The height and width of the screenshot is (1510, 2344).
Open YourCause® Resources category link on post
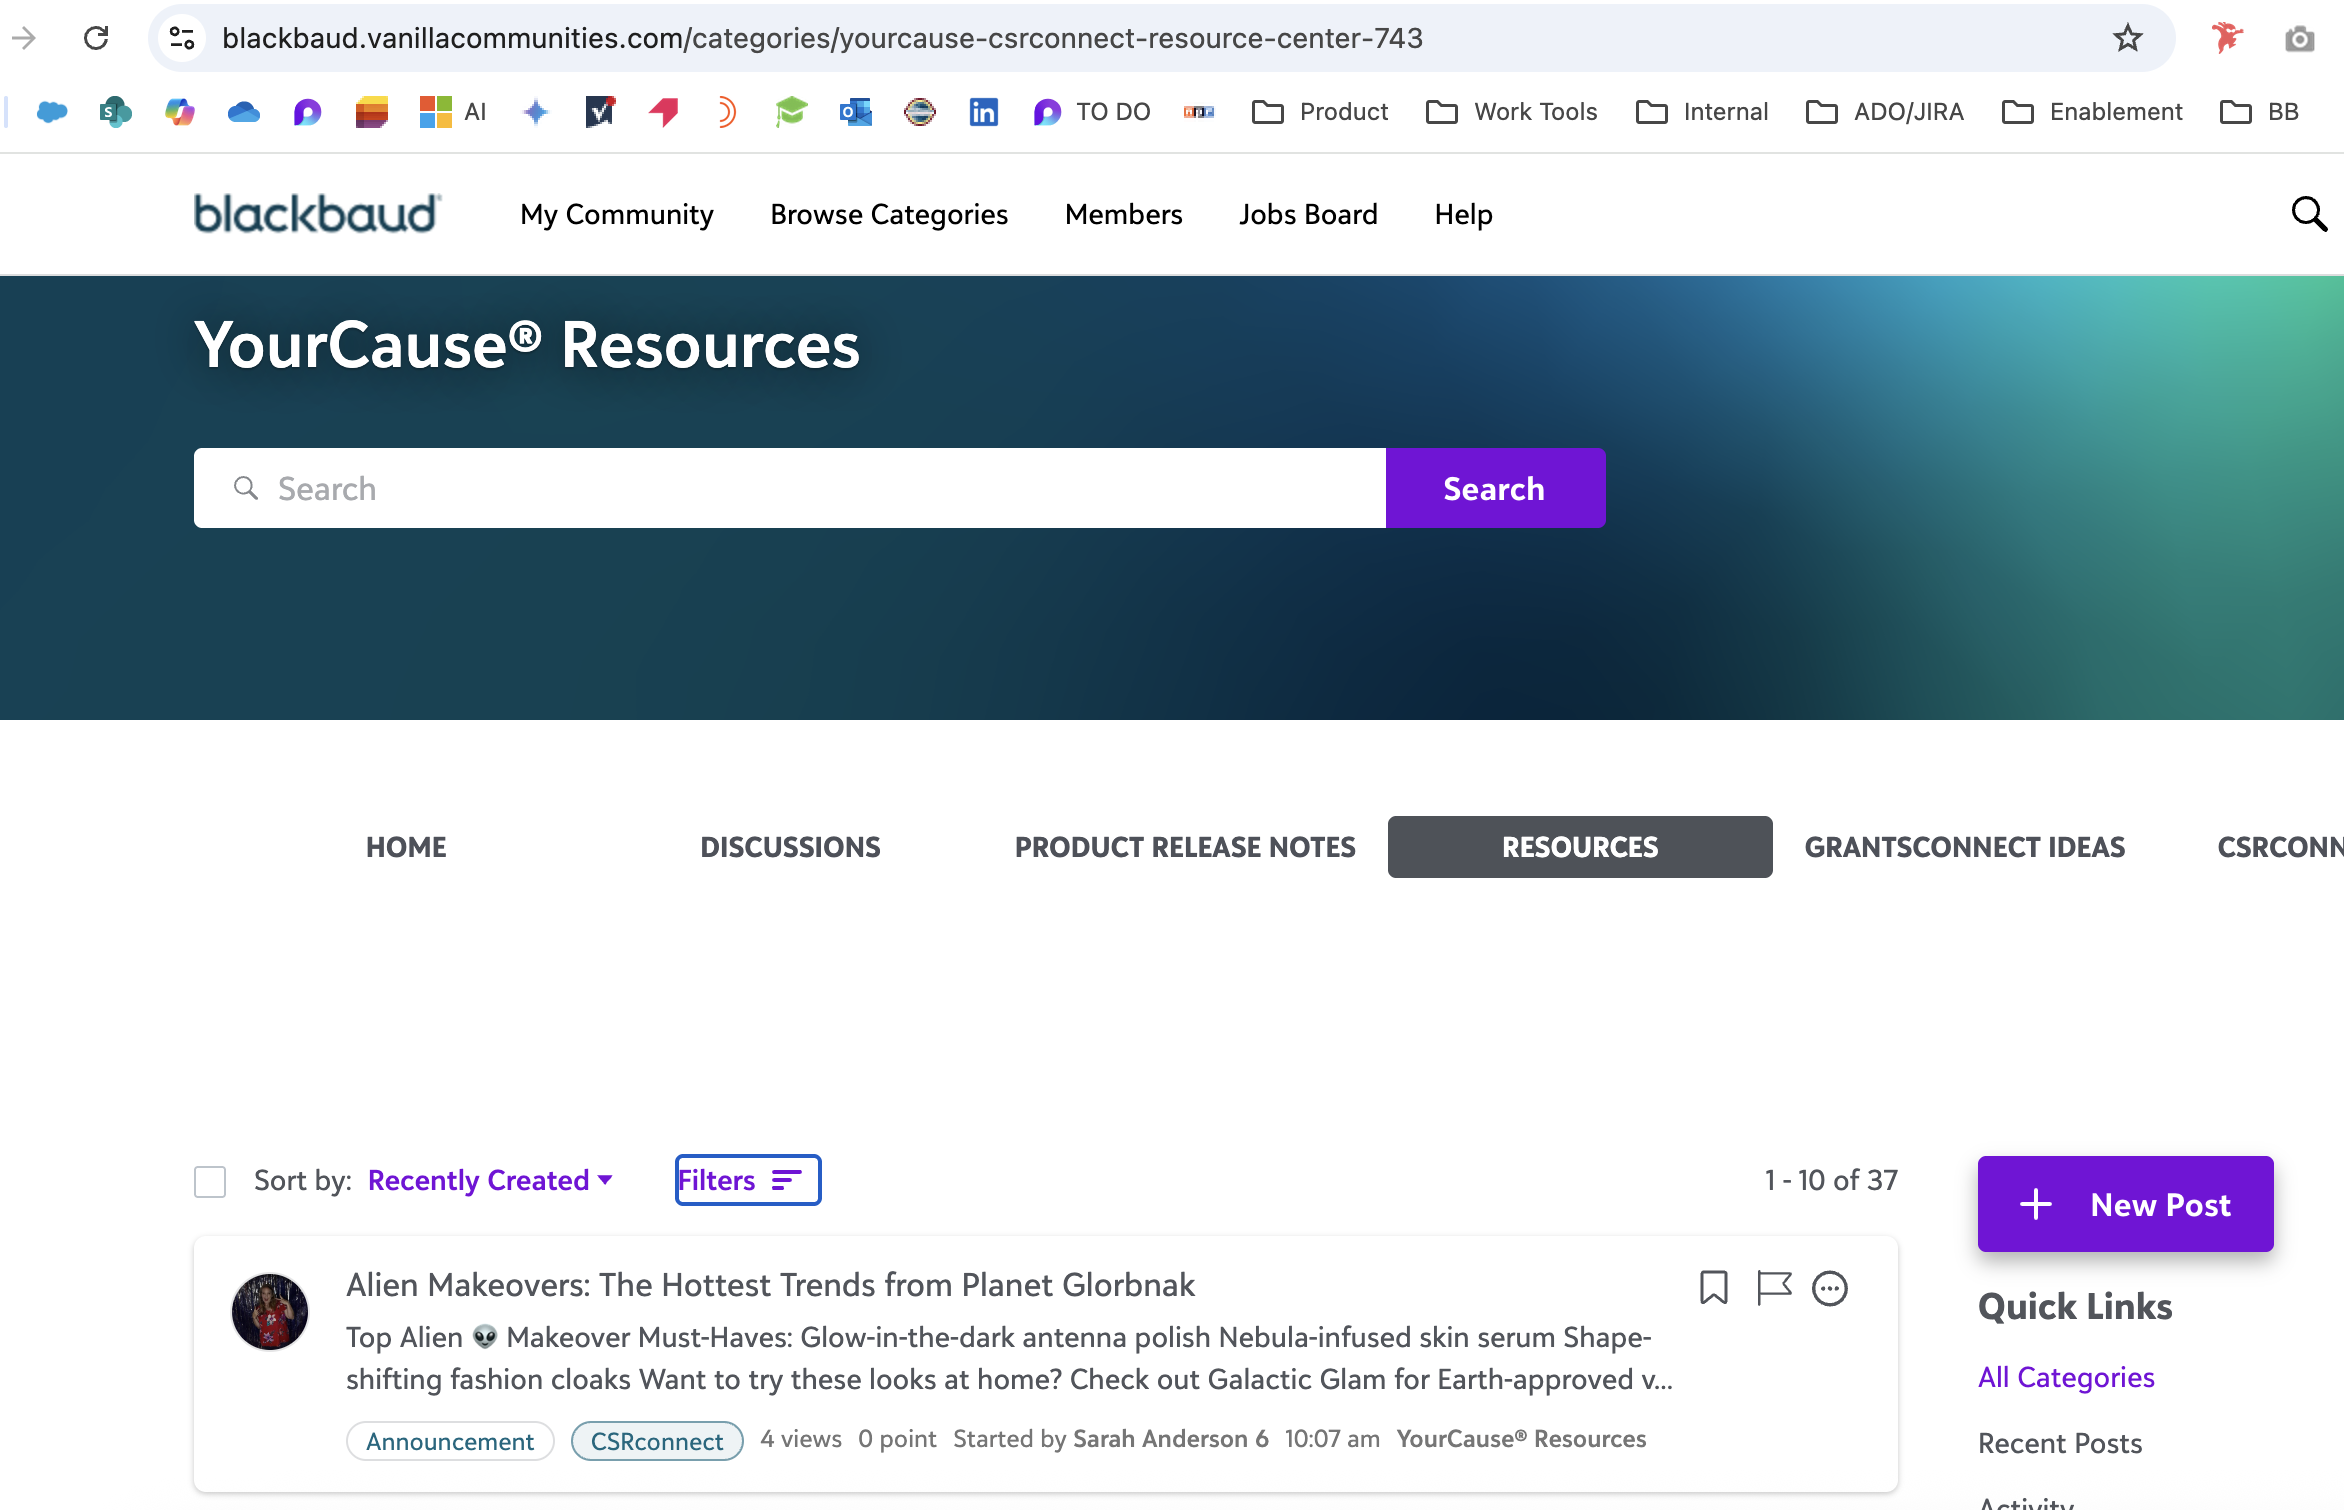tap(1521, 1439)
